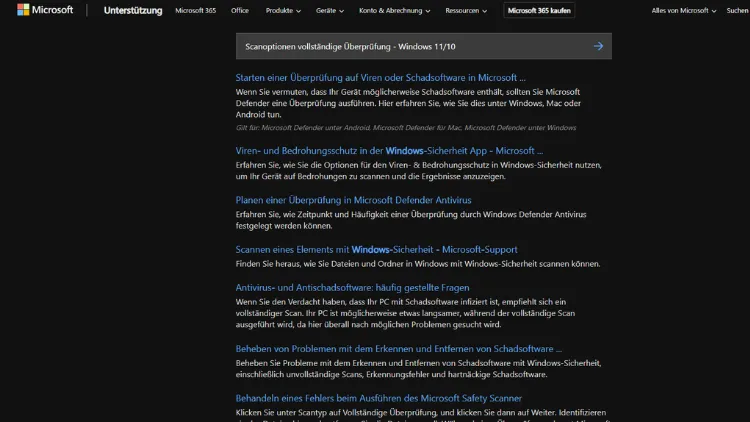Expand the Ressourcen dropdown
Screen dimensions: 750x422
pos(466,11)
